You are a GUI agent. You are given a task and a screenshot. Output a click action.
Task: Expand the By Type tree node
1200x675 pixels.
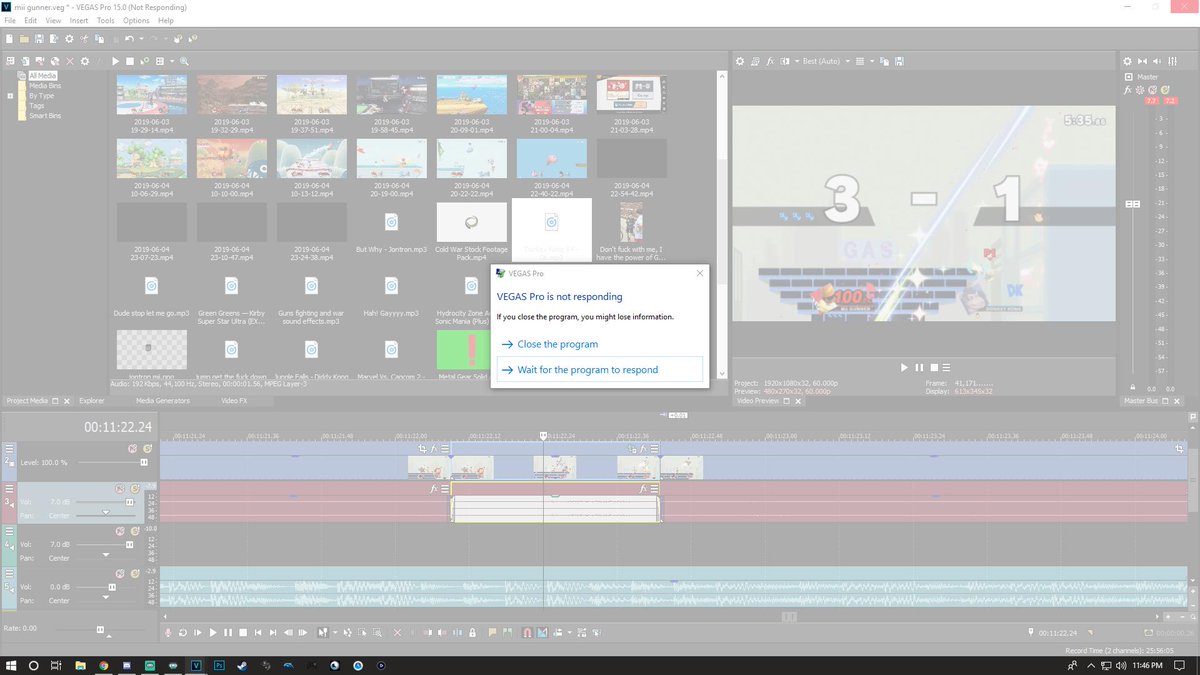coord(10,96)
